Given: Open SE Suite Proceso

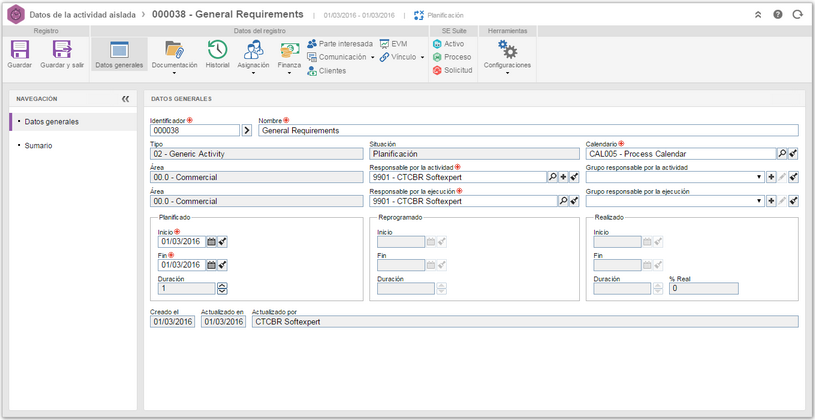Looking at the screenshot, I should coord(452,57).
